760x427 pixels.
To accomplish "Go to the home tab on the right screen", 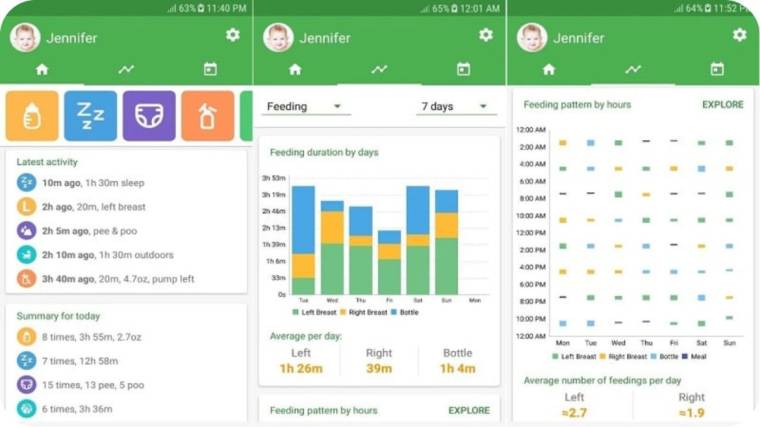I will (548, 70).
